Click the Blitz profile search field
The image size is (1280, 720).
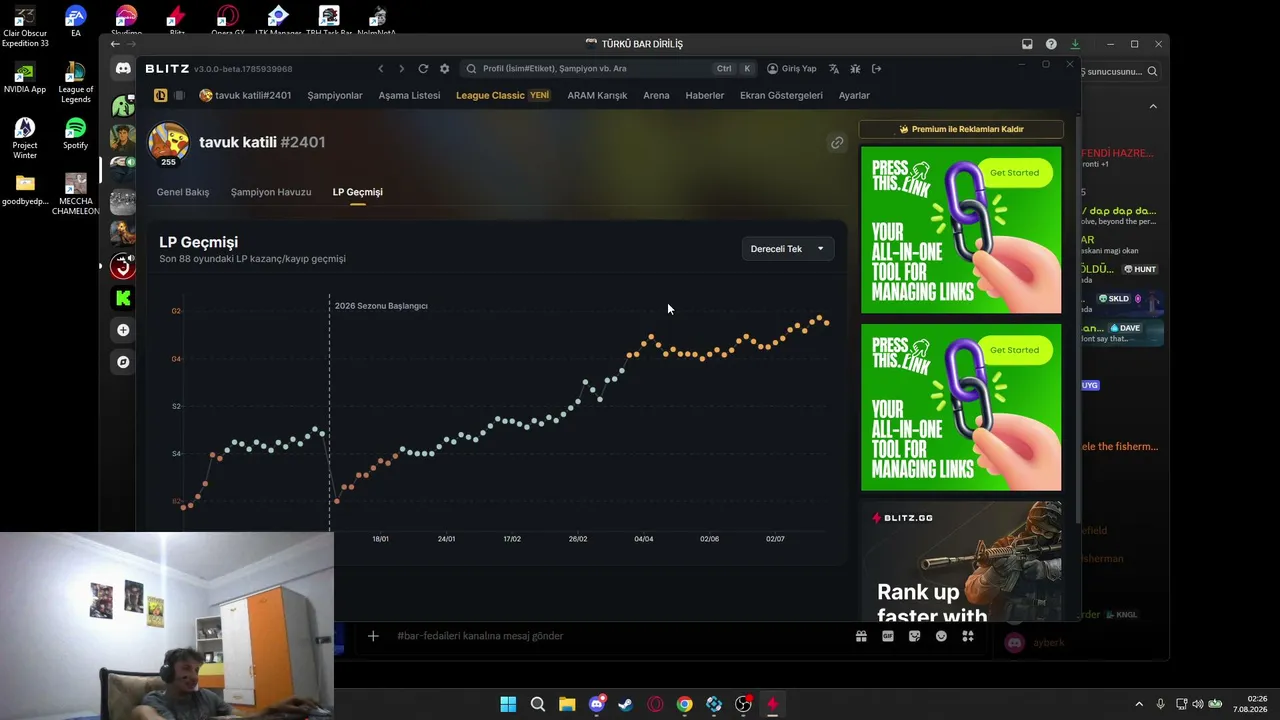click(x=609, y=69)
